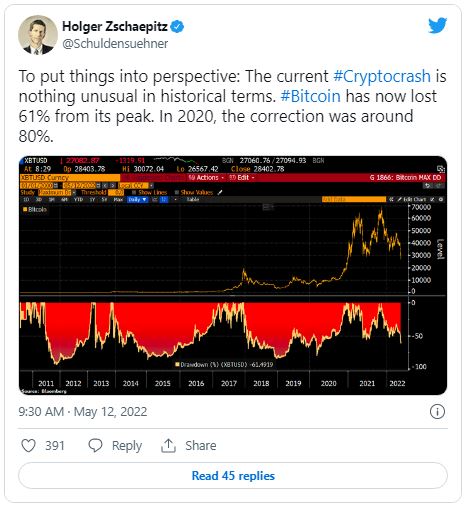Click the share upload arrow icon
Image resolution: width=468 pixels, height=510 pixels.
[168, 446]
